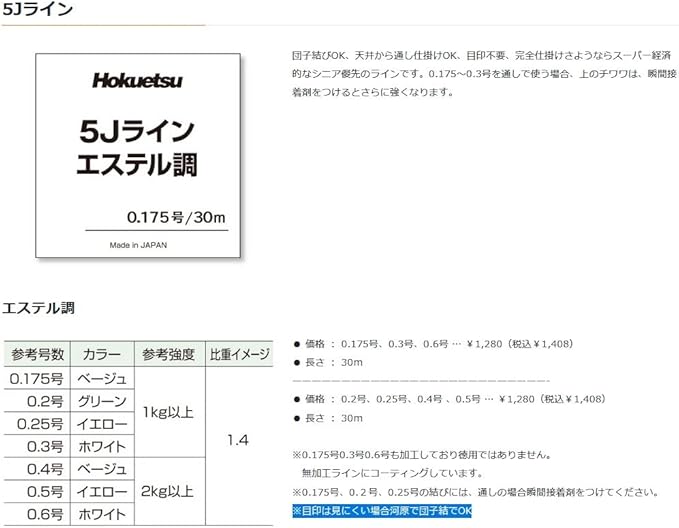This screenshot has height=528, width=679.
Task: Click the 'カラー' table header
Action: [x=102, y=354]
